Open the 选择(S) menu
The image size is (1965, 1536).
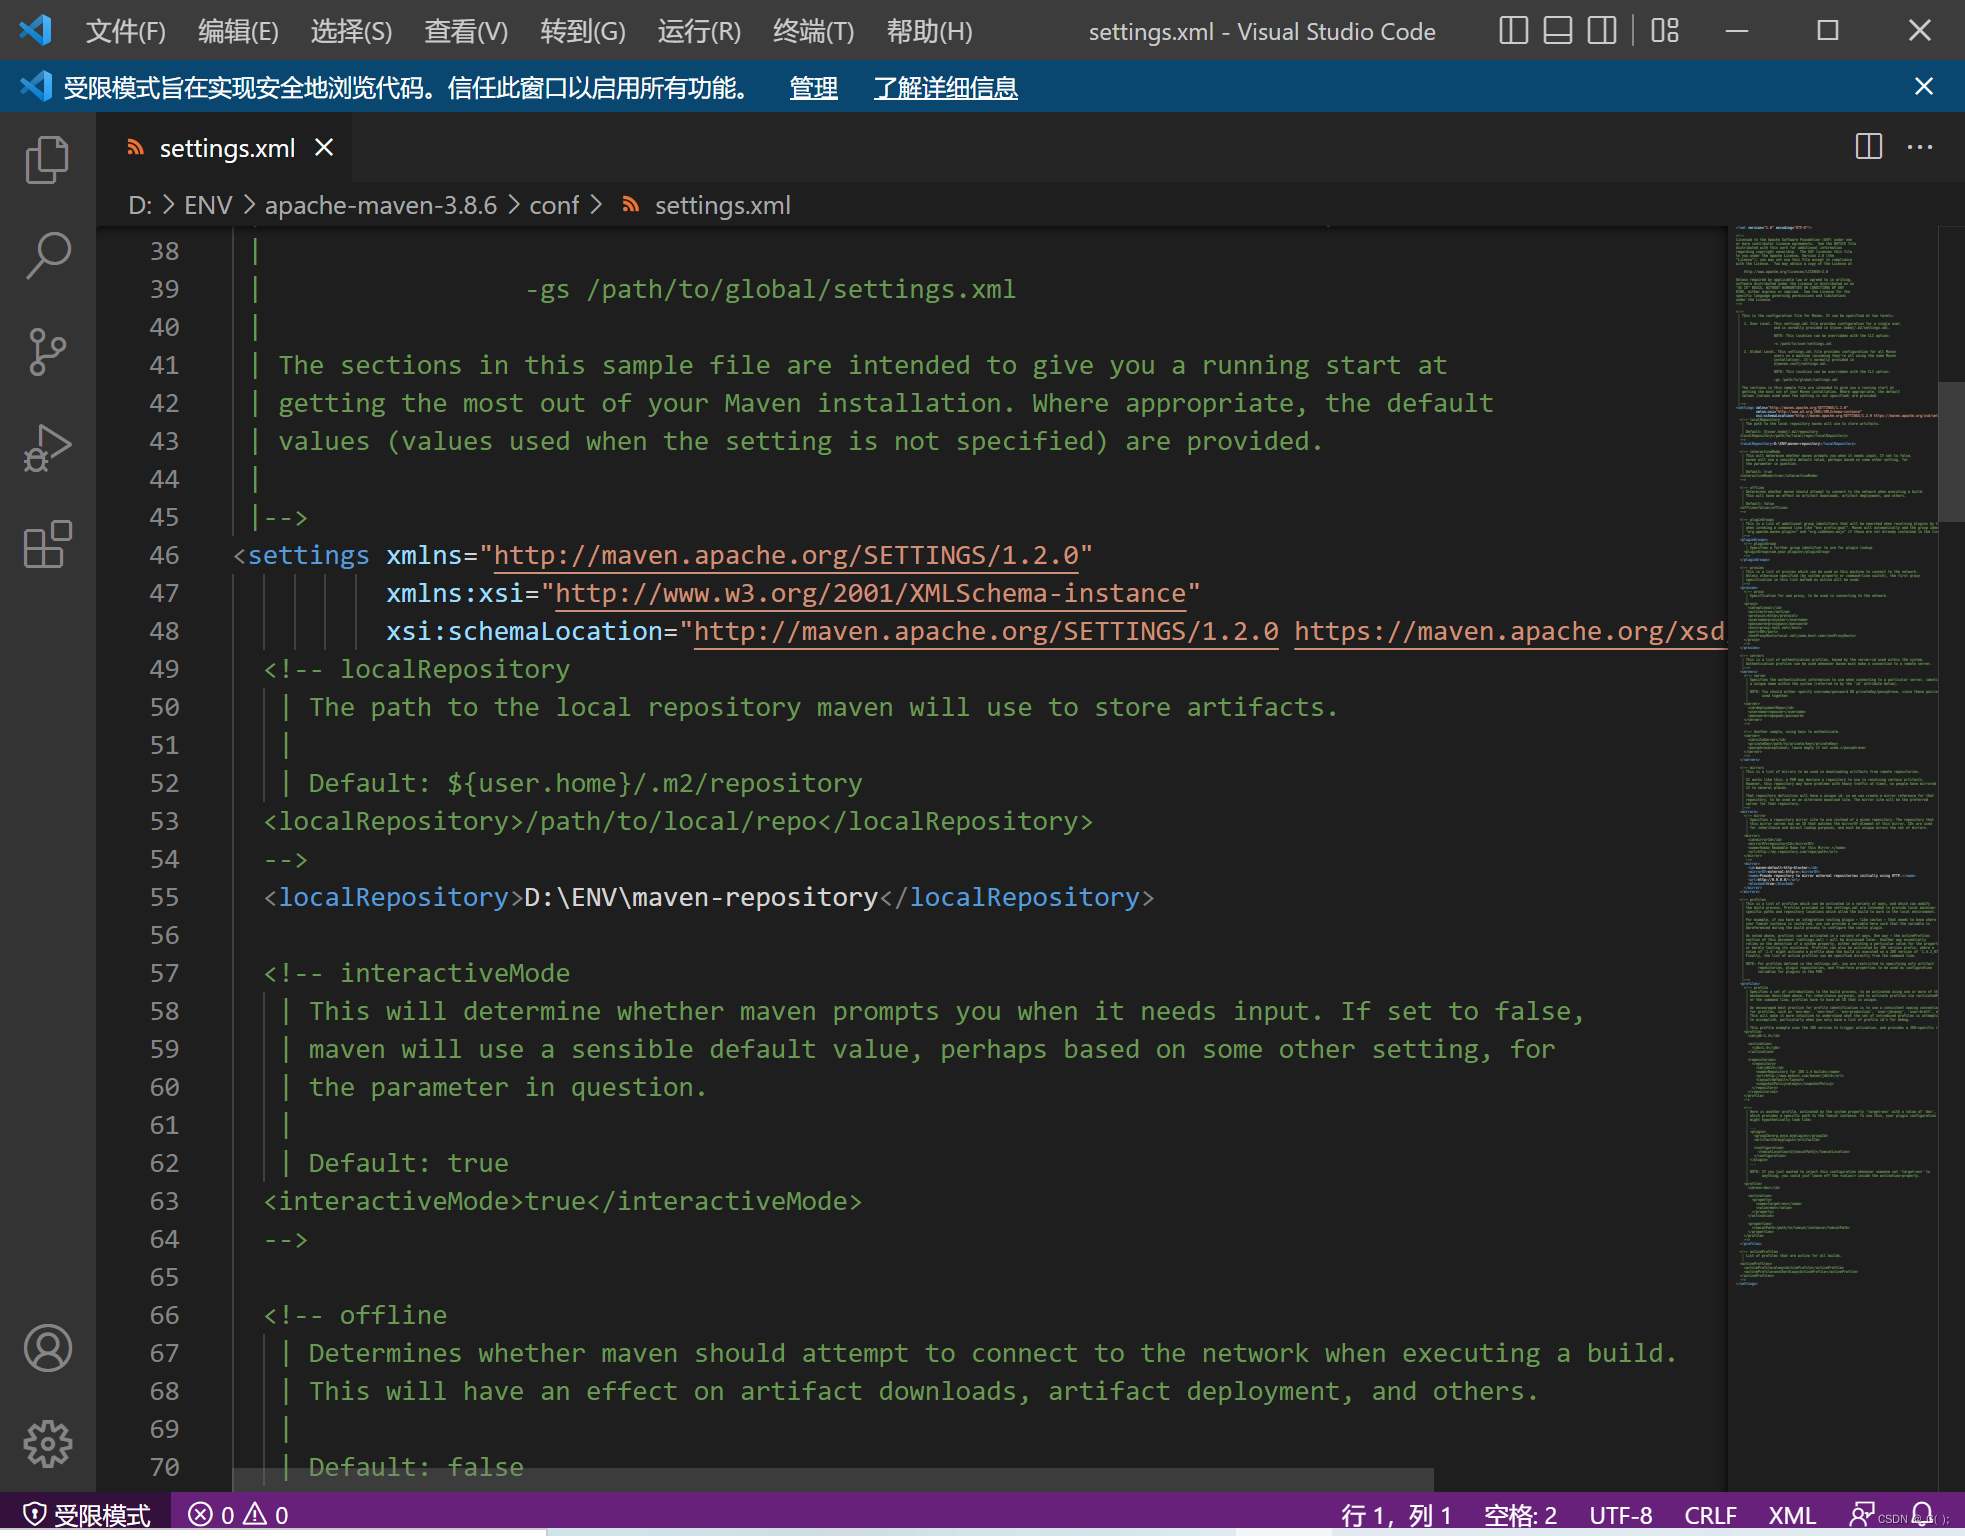click(351, 31)
